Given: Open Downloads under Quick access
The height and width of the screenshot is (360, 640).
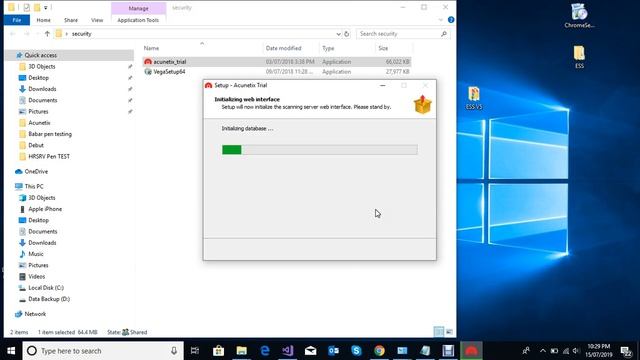Looking at the screenshot, I should click(x=42, y=89).
